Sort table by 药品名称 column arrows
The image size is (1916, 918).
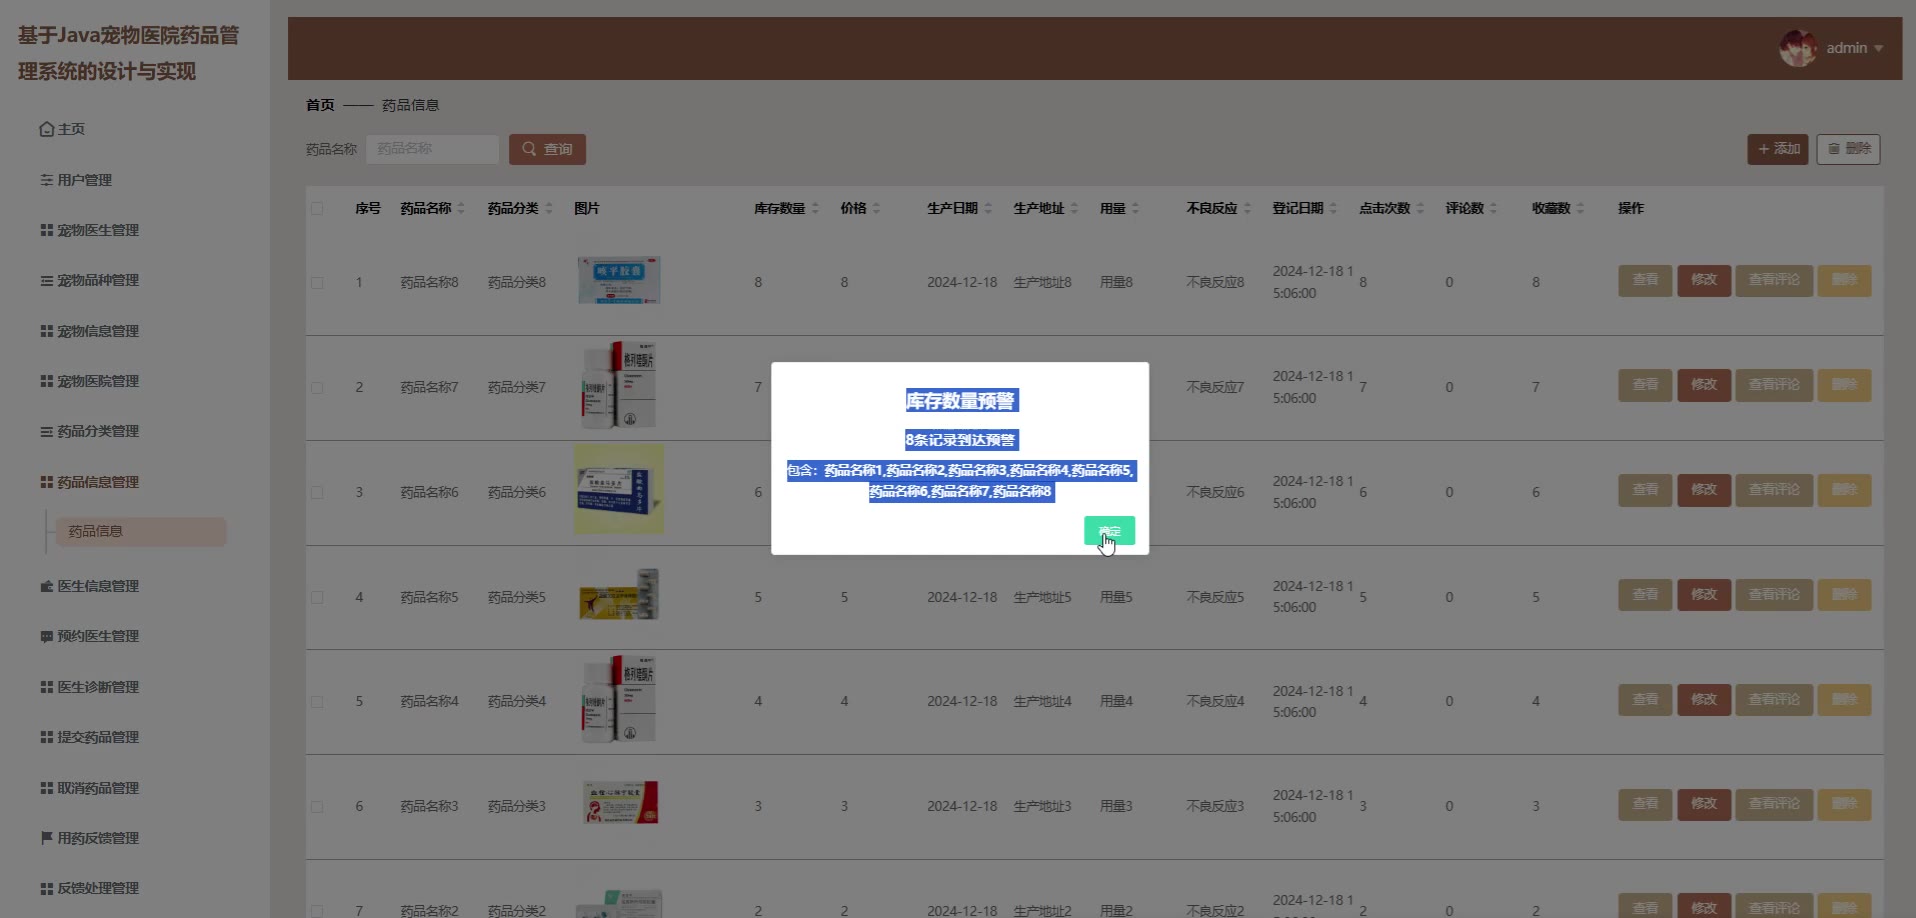(461, 208)
